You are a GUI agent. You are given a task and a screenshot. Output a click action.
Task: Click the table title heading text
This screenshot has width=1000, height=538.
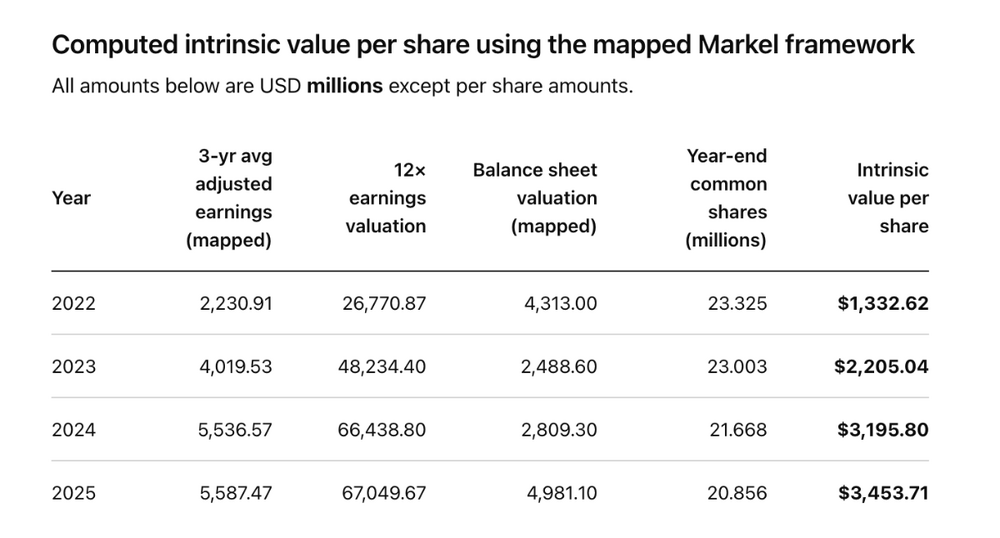[x=483, y=45]
